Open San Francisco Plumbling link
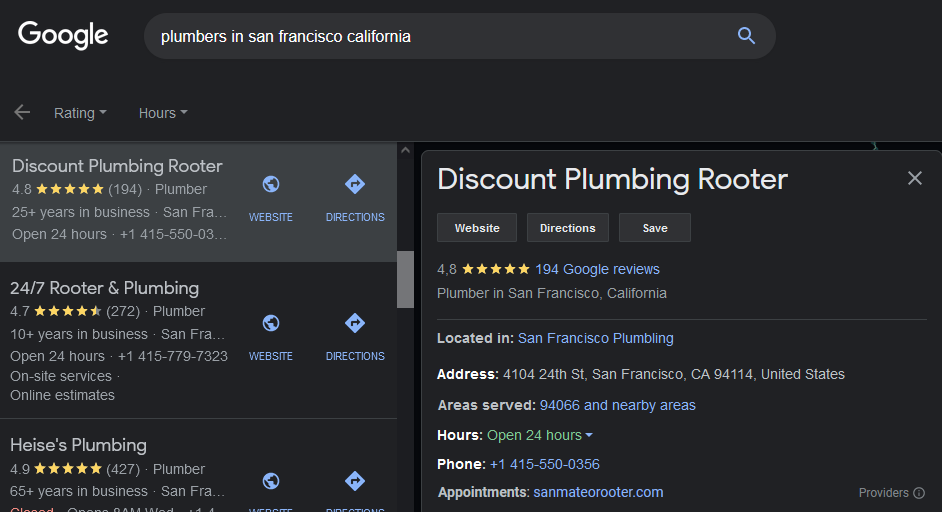Image resolution: width=942 pixels, height=512 pixels. coord(595,338)
